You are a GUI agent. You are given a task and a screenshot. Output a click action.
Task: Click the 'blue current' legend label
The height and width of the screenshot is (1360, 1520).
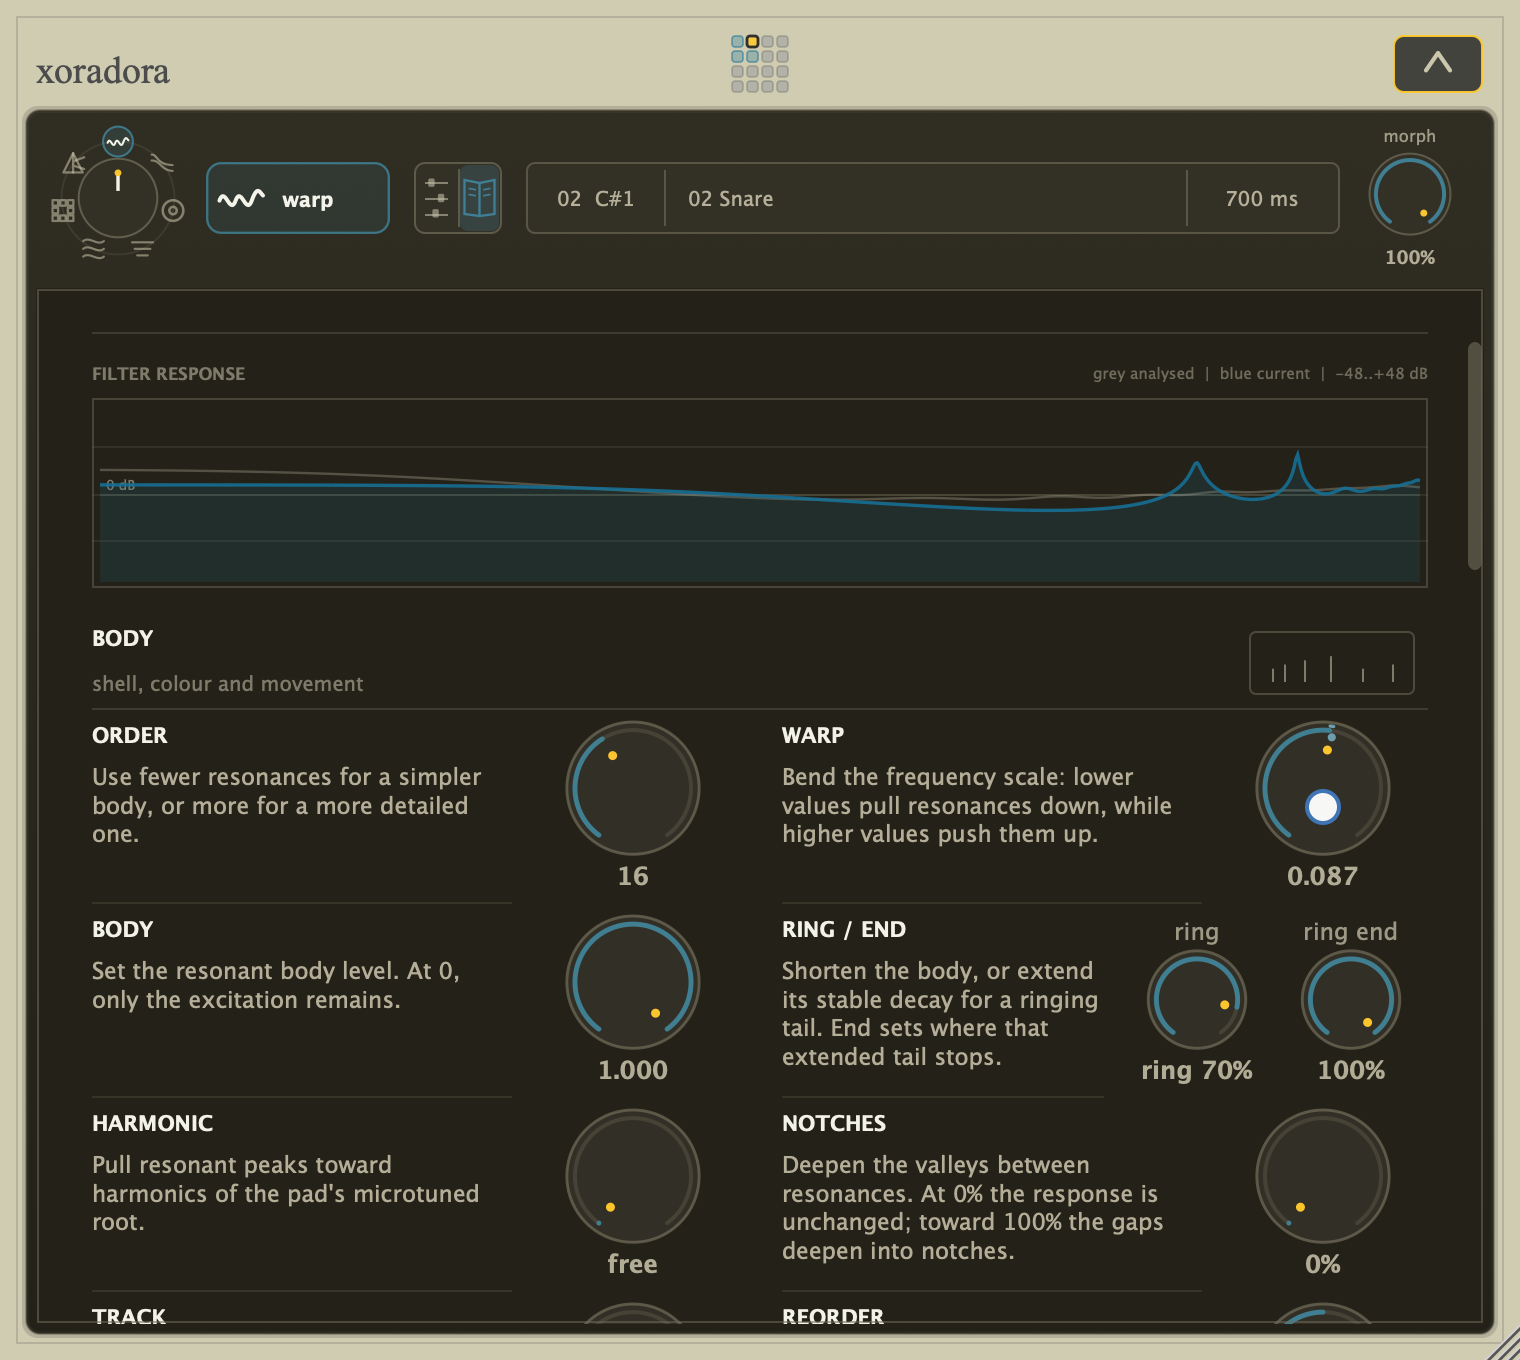tap(1264, 373)
